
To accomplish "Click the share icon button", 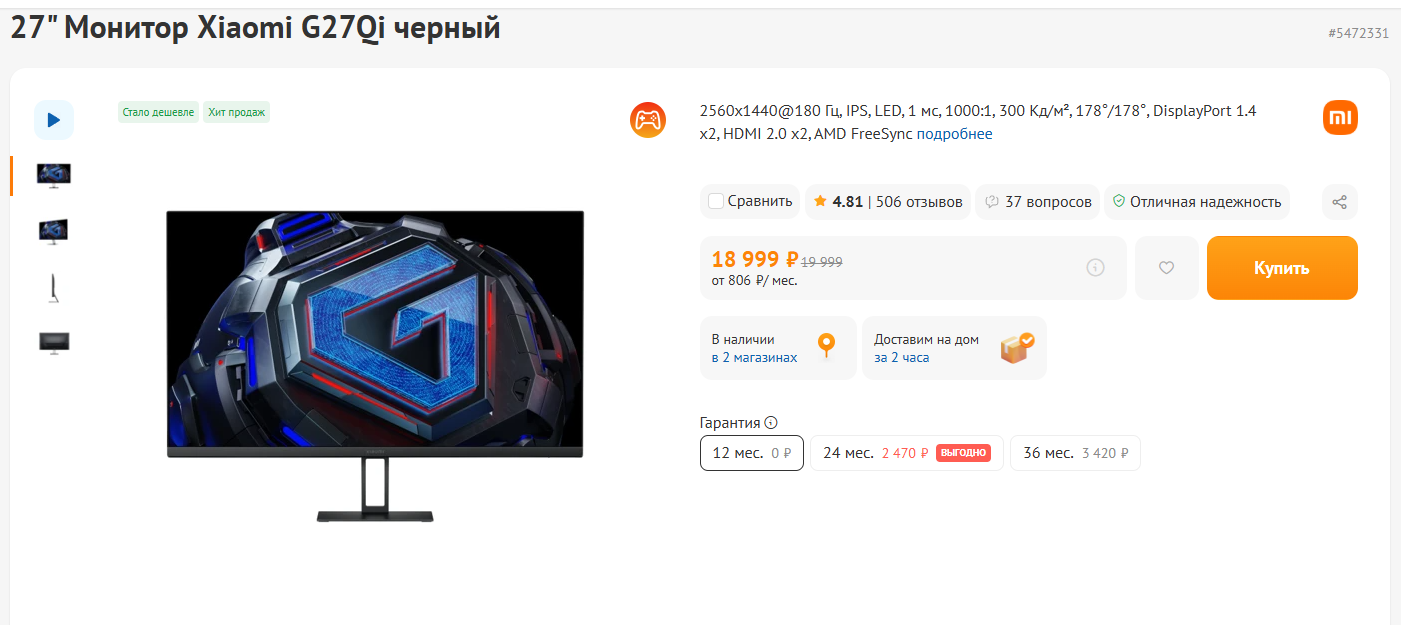I will pos(1340,202).
